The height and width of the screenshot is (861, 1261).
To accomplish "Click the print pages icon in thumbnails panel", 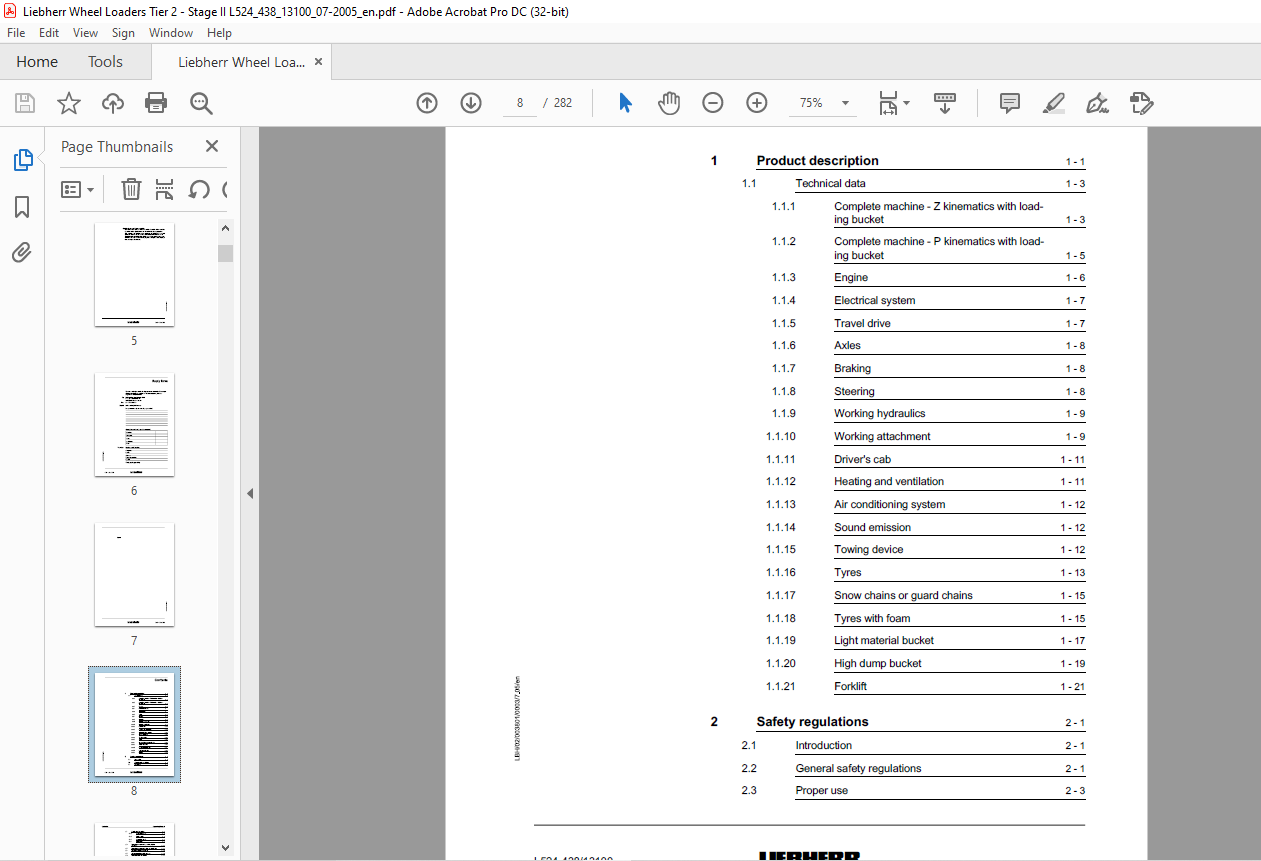I will tap(165, 189).
